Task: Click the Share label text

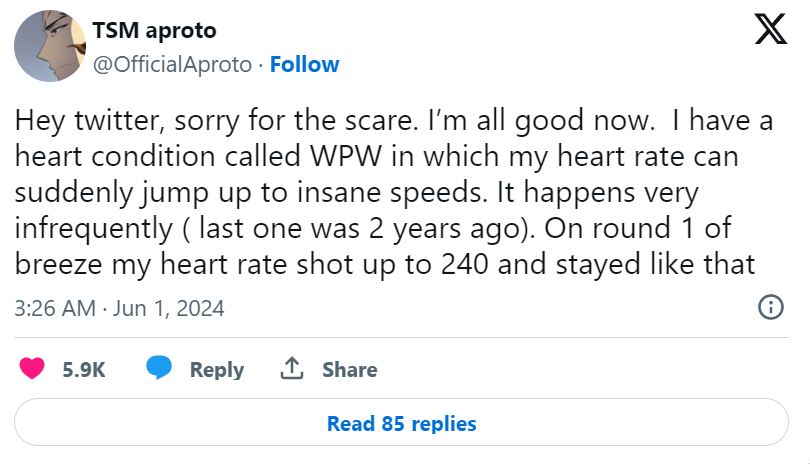Action: (349, 369)
